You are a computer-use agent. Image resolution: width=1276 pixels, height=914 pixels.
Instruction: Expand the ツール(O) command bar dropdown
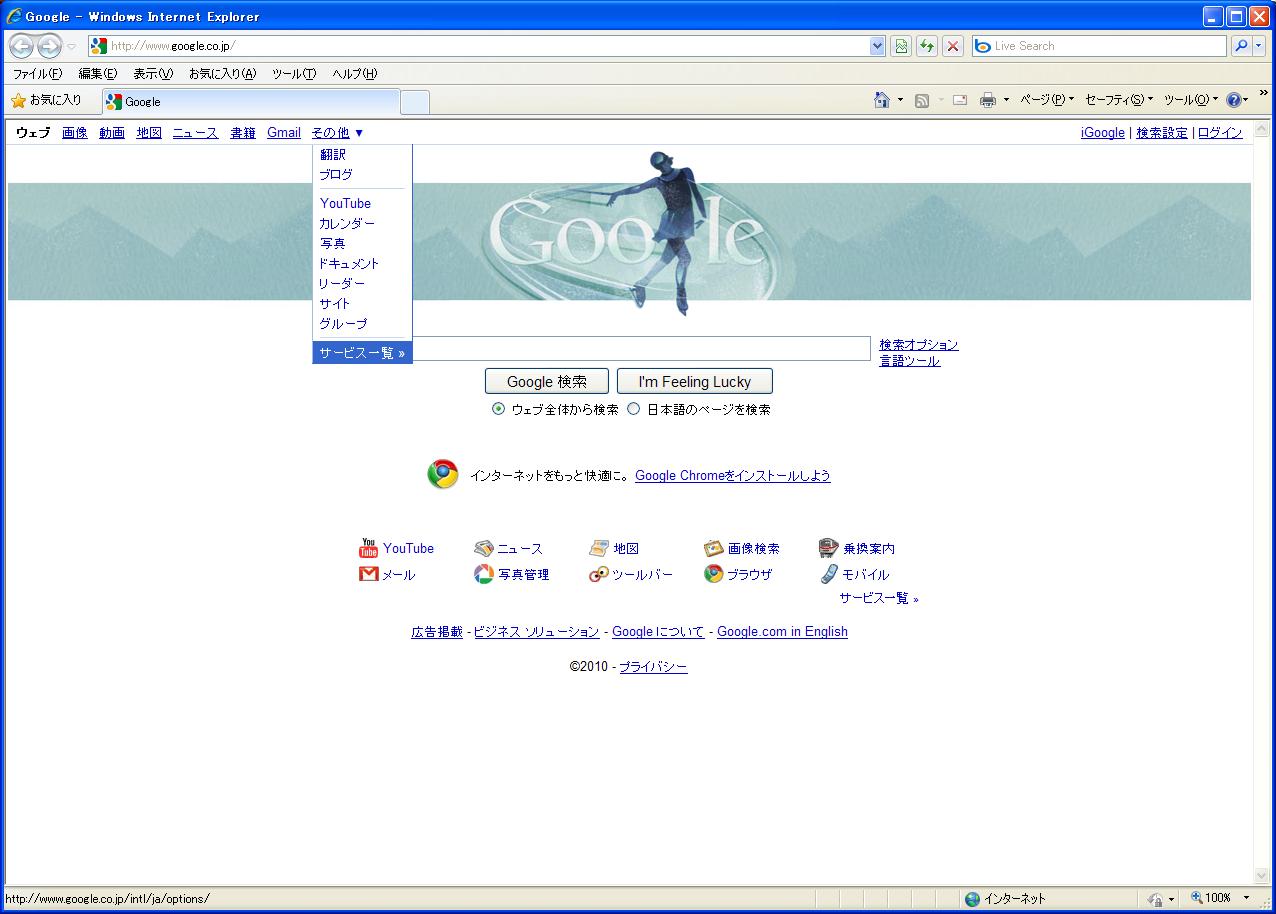tap(1191, 100)
